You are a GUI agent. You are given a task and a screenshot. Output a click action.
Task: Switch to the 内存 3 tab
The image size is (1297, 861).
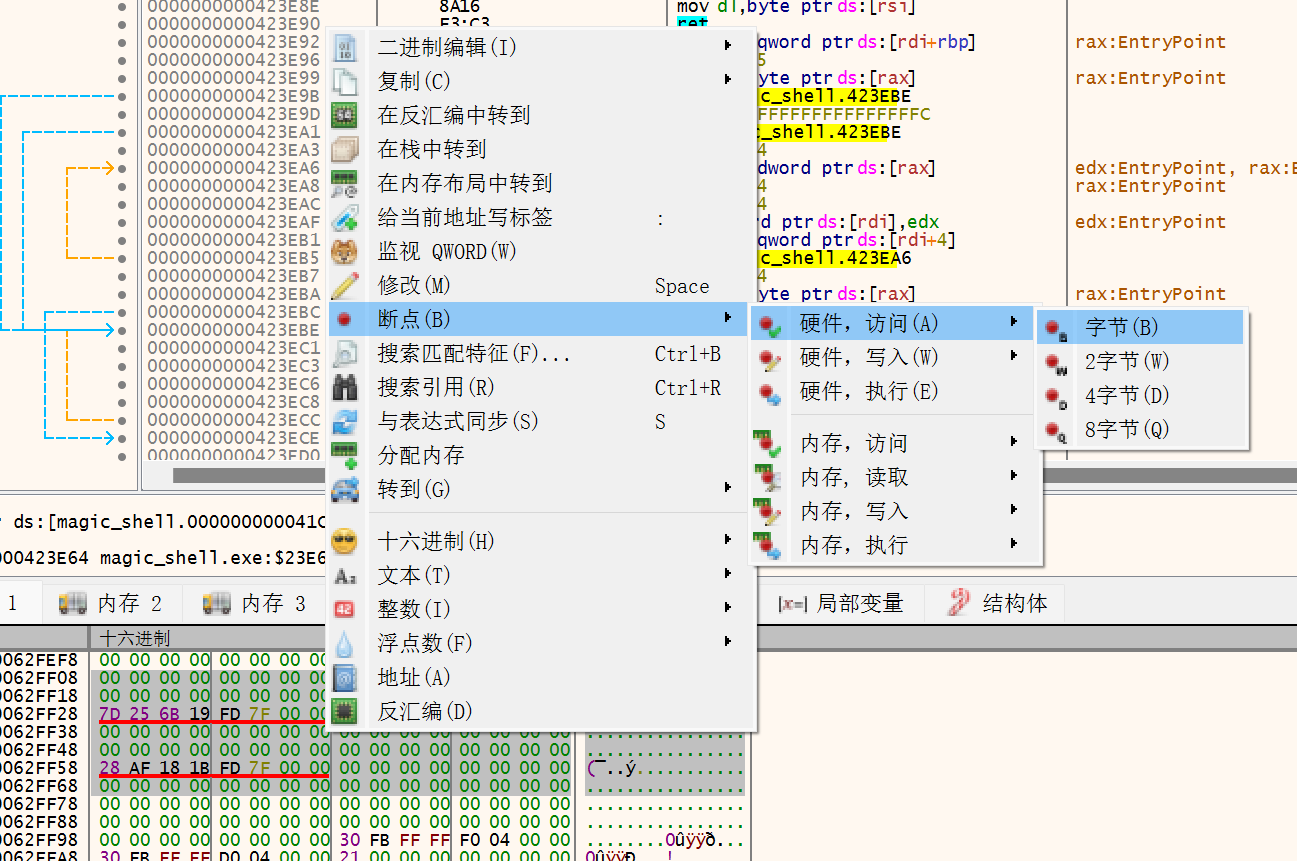[255, 603]
